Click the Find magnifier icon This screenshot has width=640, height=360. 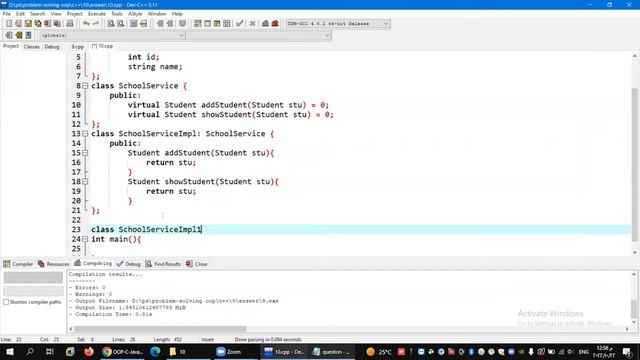click(111, 24)
